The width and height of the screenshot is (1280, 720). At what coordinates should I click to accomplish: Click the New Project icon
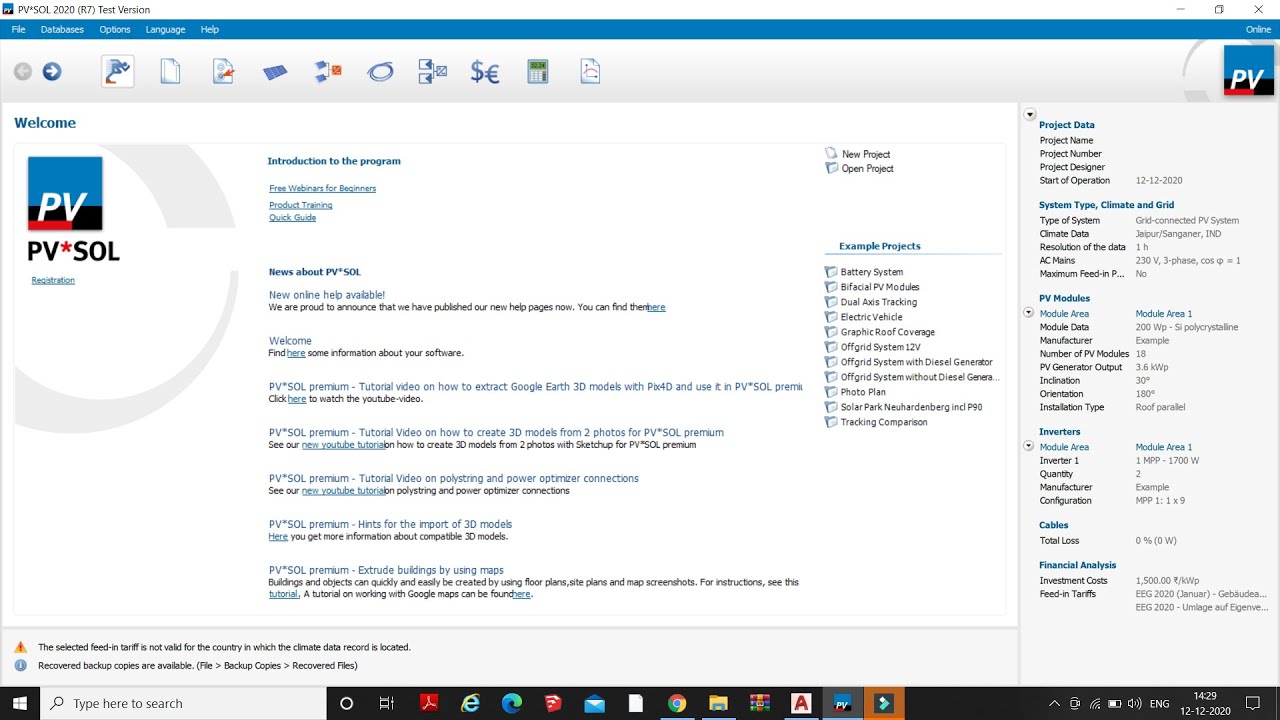831,154
